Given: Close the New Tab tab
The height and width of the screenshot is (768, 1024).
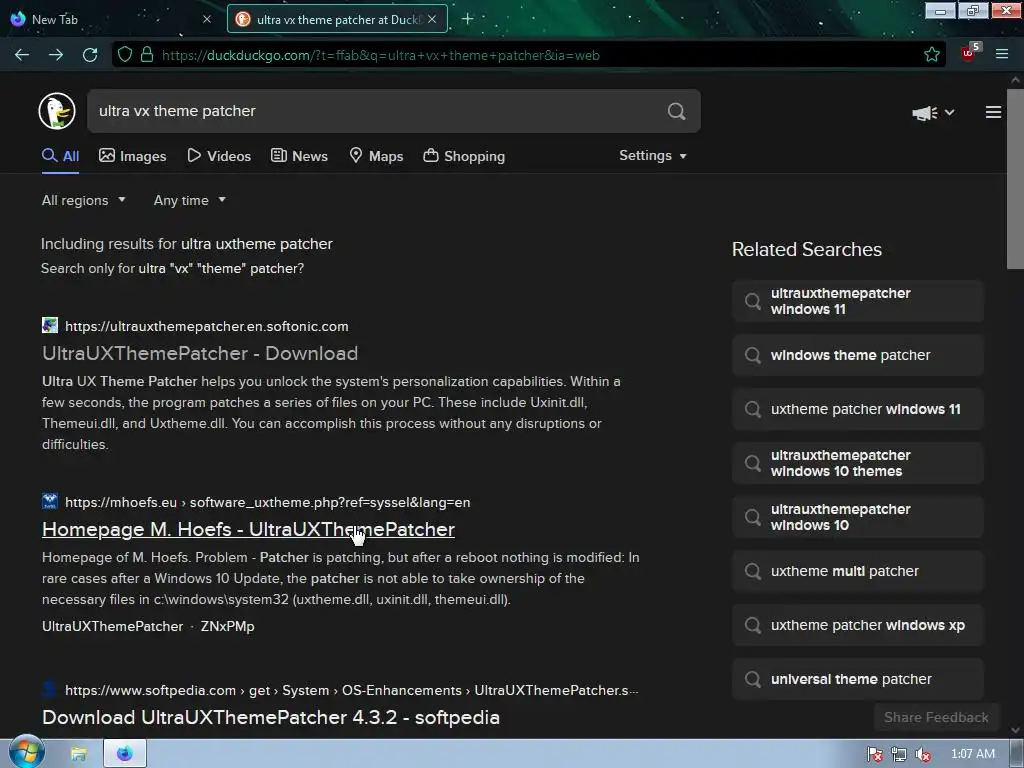Looking at the screenshot, I should tap(206, 19).
